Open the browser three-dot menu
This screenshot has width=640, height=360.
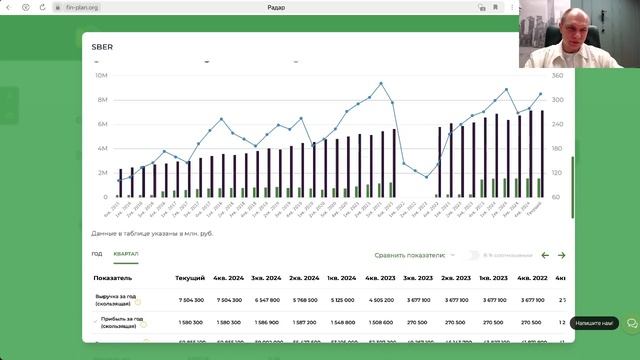tap(512, 7)
